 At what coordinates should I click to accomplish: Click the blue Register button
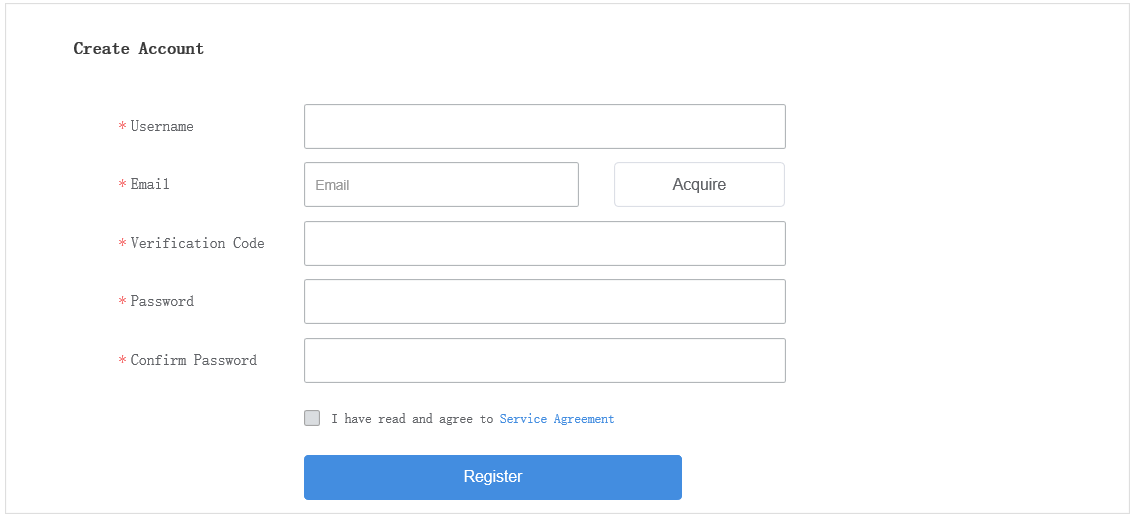(x=492, y=477)
